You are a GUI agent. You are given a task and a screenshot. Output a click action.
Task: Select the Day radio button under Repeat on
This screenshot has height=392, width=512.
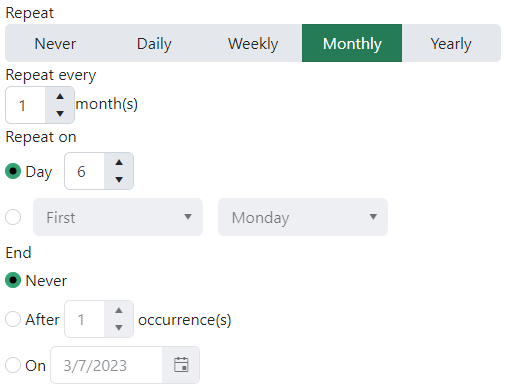(x=13, y=171)
